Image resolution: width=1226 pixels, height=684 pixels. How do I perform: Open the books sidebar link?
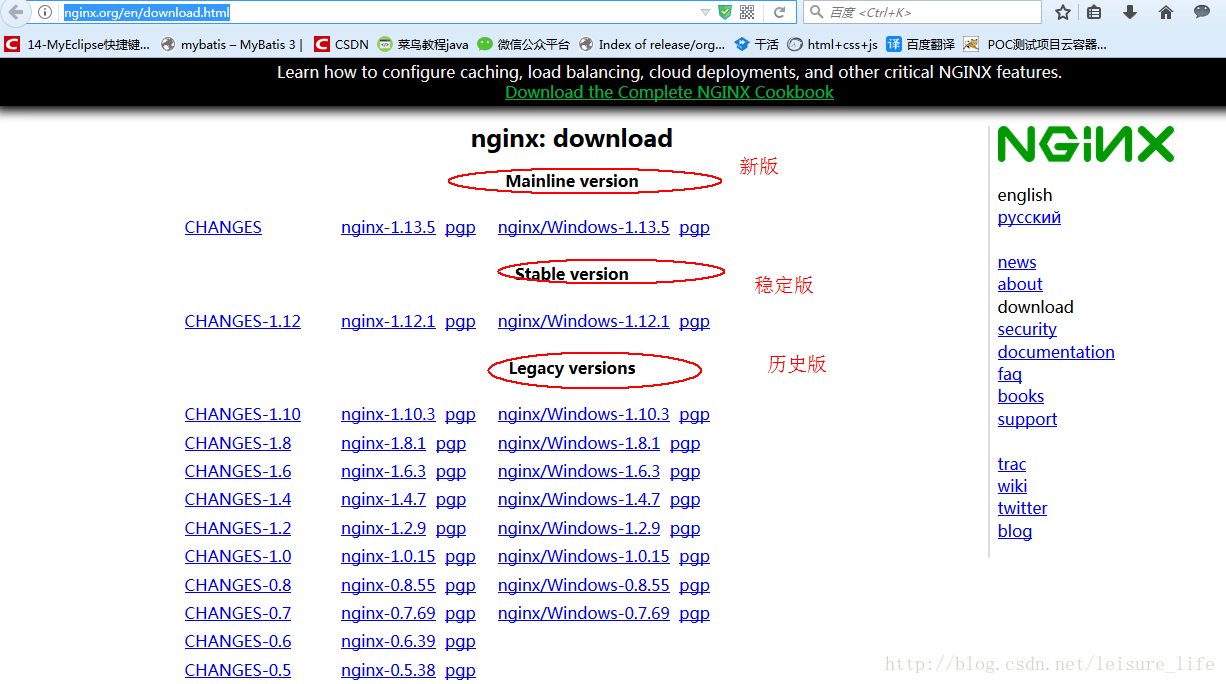click(x=1021, y=396)
